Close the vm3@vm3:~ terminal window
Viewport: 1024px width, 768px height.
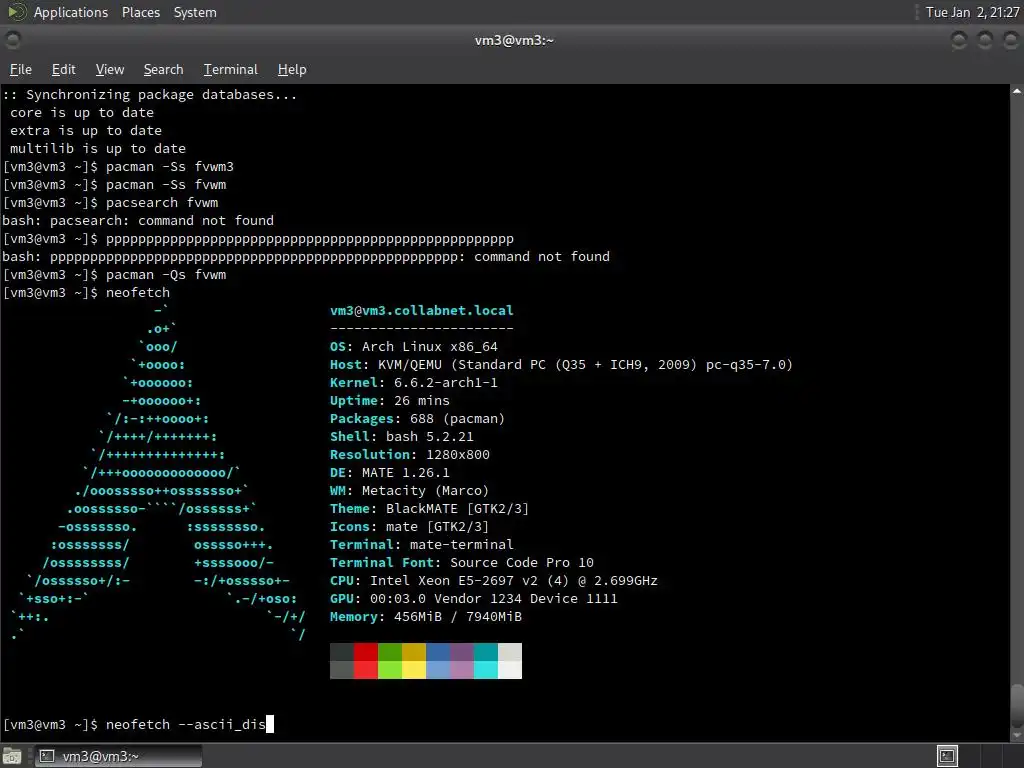(1010, 40)
